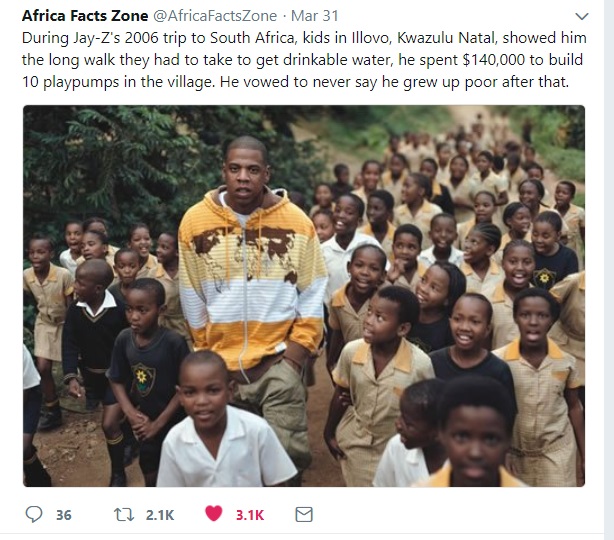
Task: Open the Africa Facts Zone profile name
Action: [x=85, y=16]
